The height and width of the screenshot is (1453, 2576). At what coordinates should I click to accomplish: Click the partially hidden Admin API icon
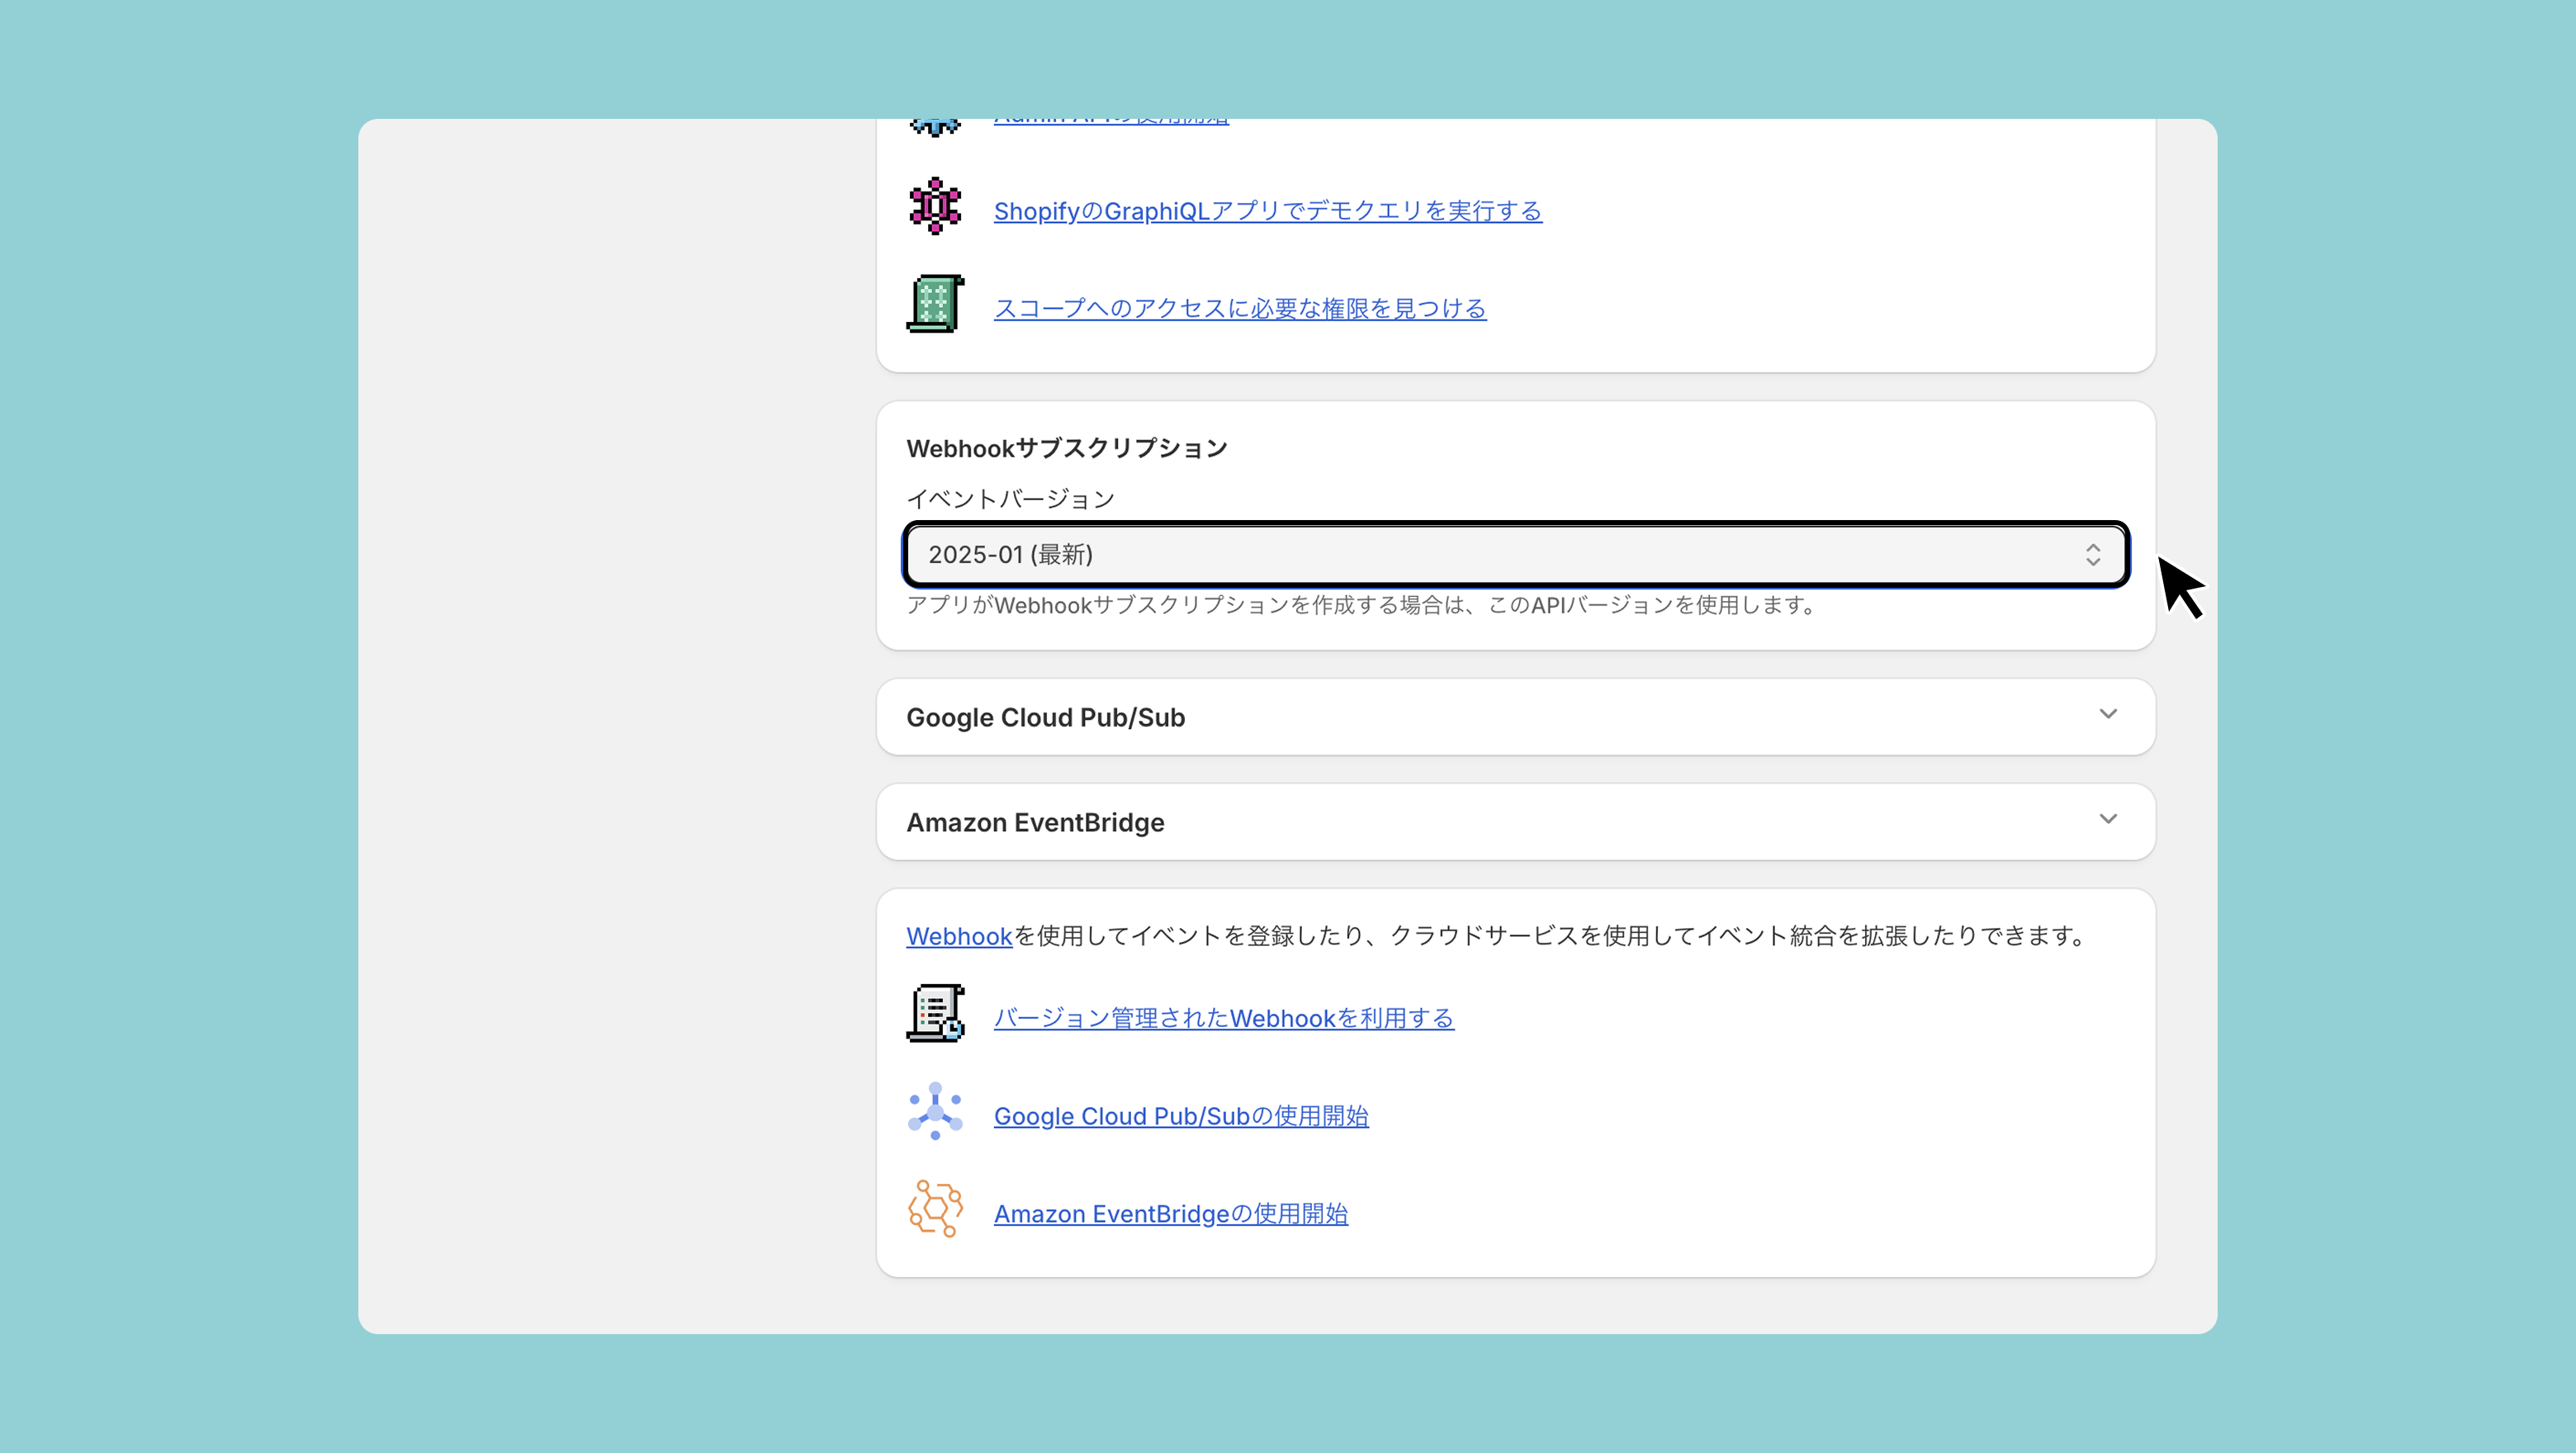click(934, 127)
